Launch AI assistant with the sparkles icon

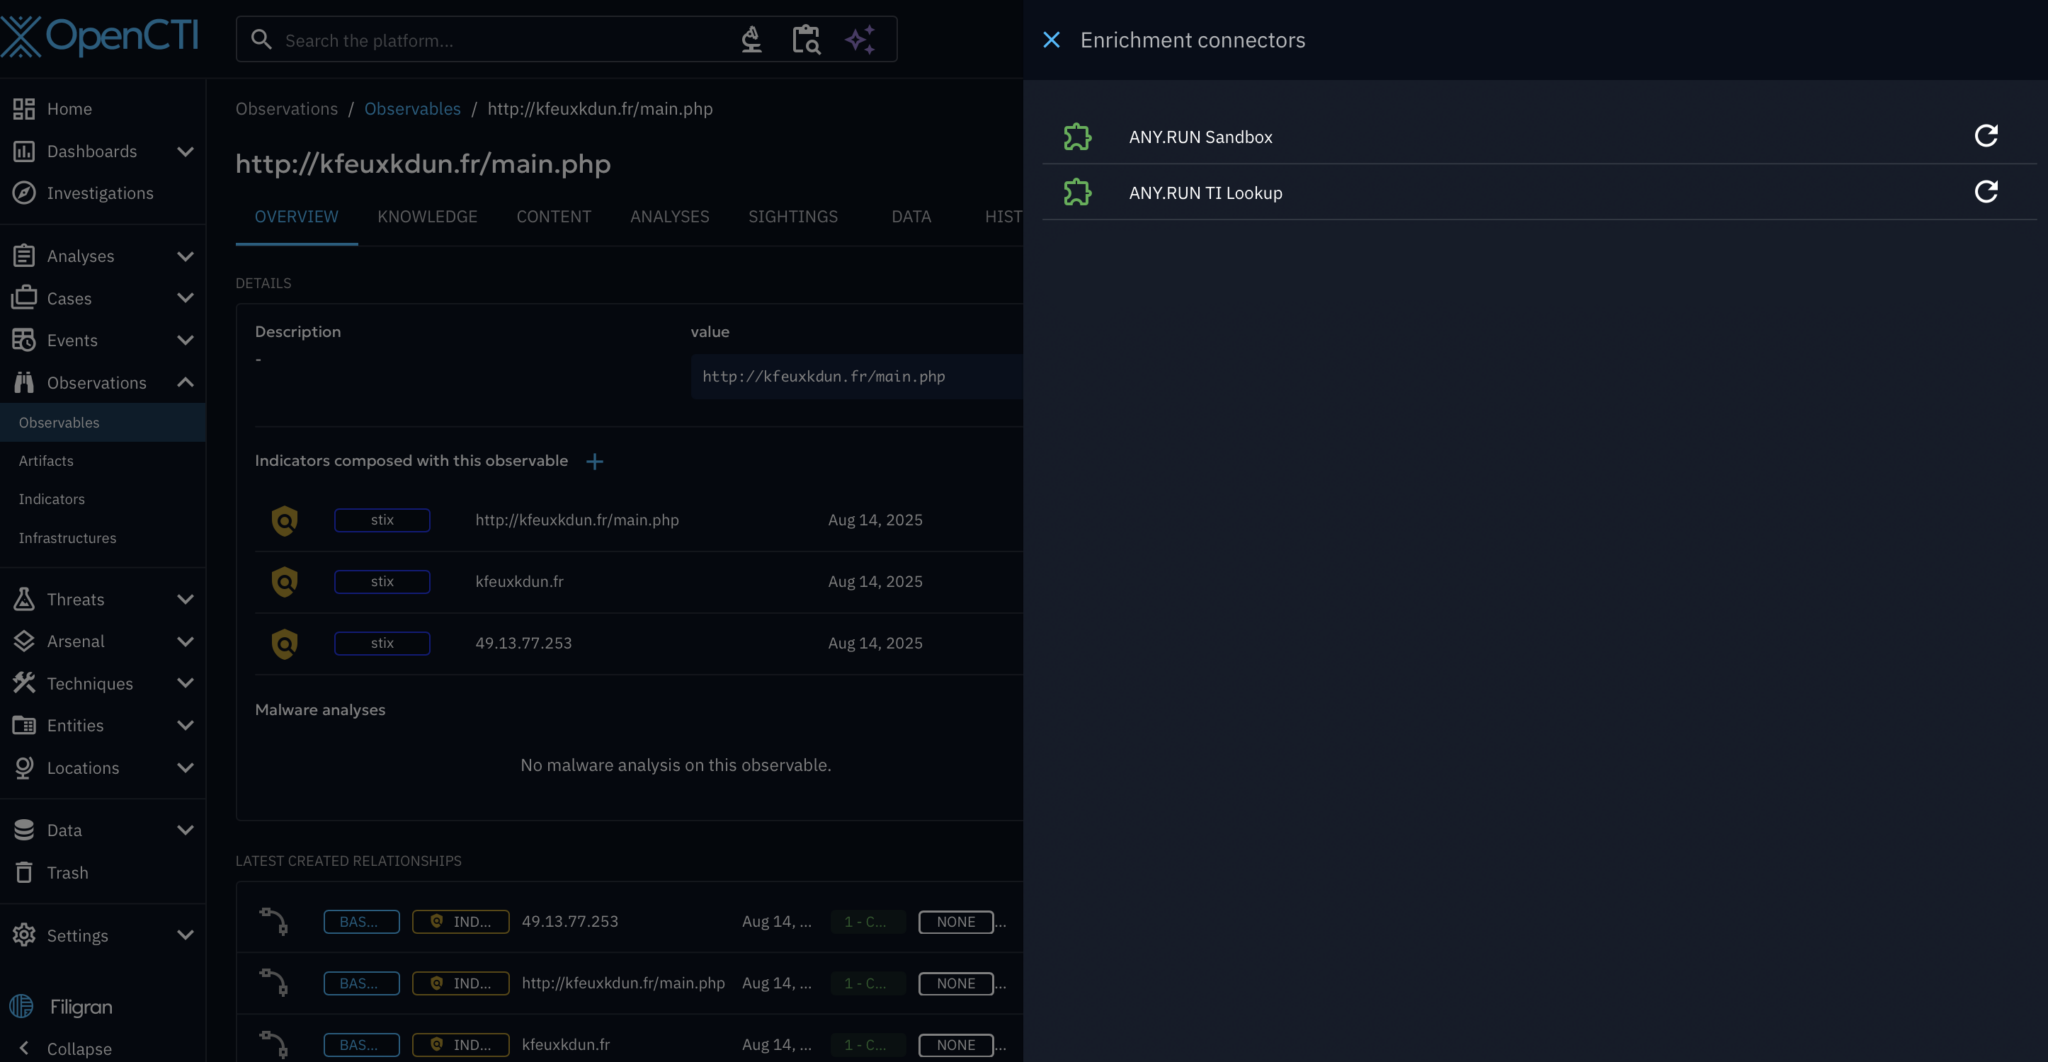[860, 39]
